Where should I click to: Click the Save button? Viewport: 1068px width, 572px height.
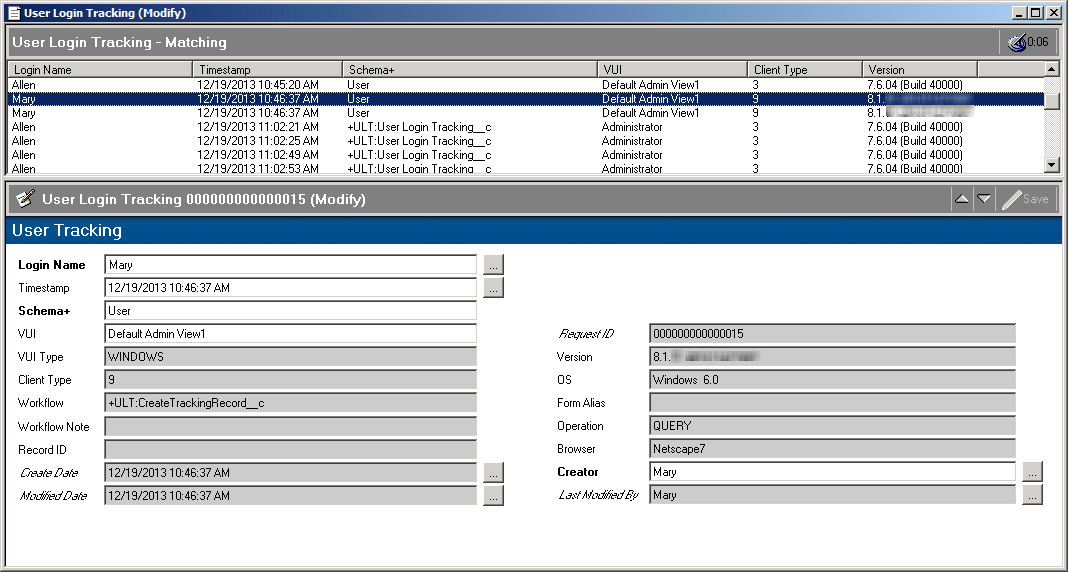1025,199
